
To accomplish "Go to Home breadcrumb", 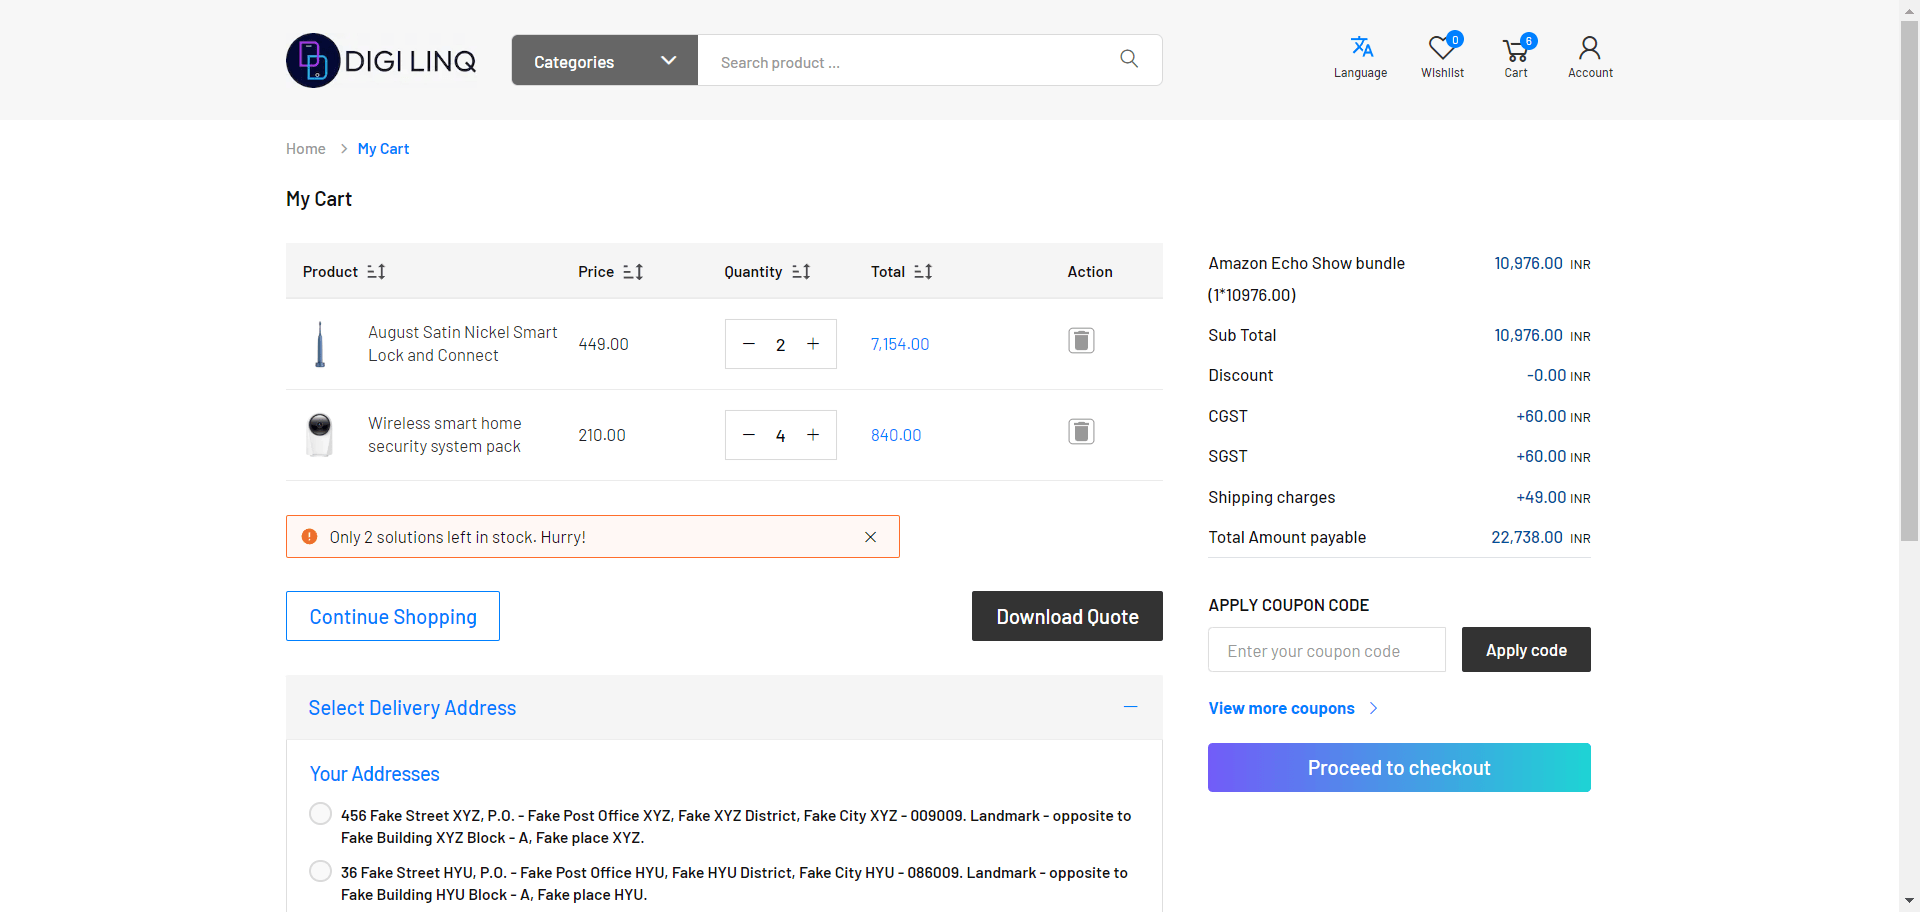I will 305,149.
